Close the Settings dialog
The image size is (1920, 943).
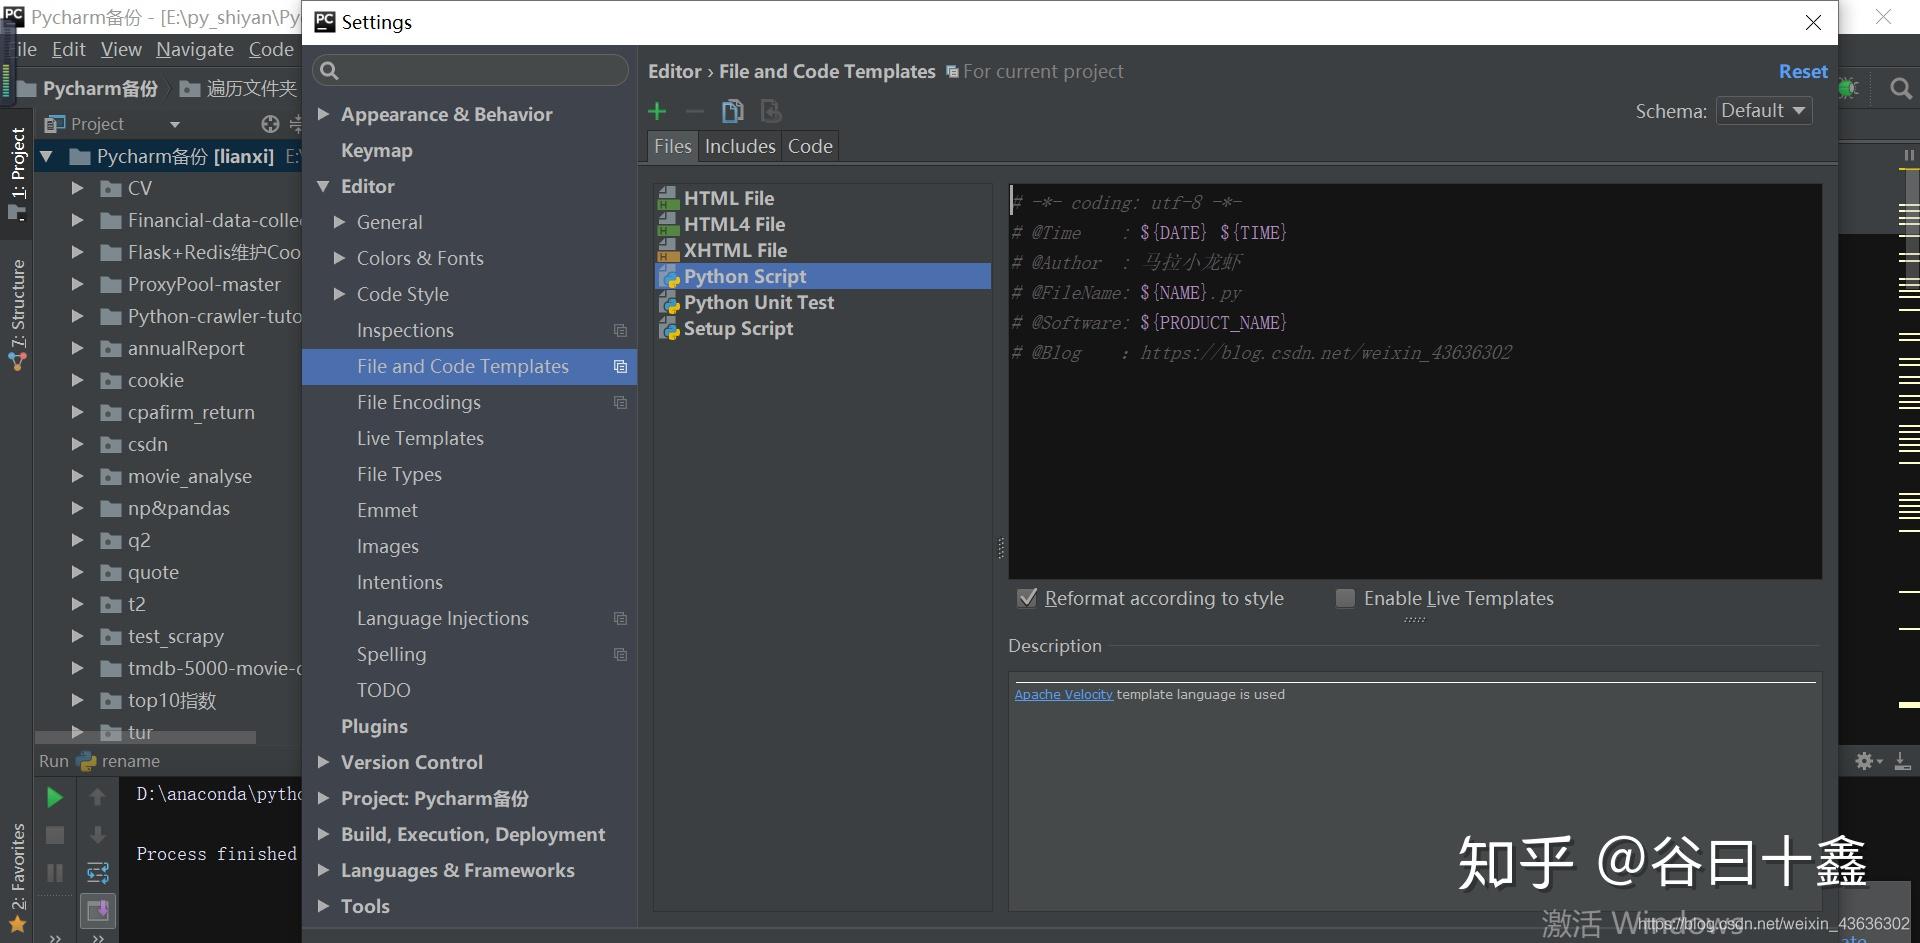tap(1813, 22)
